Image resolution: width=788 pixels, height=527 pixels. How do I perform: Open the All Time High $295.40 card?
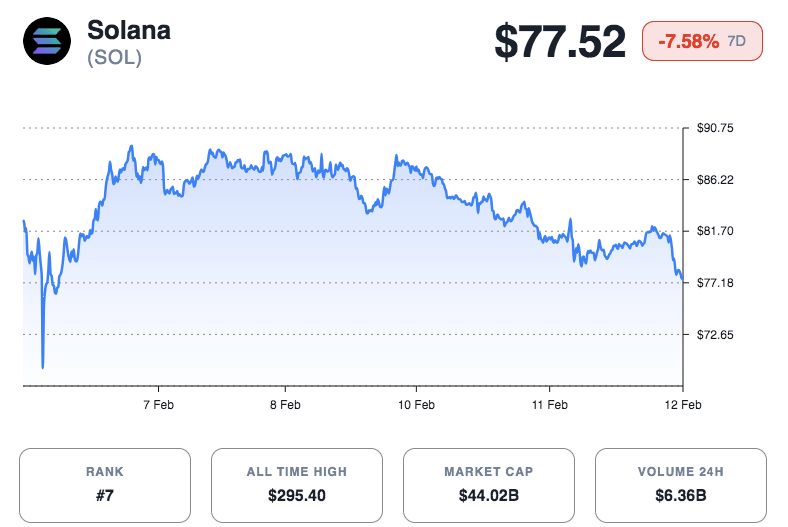297,485
